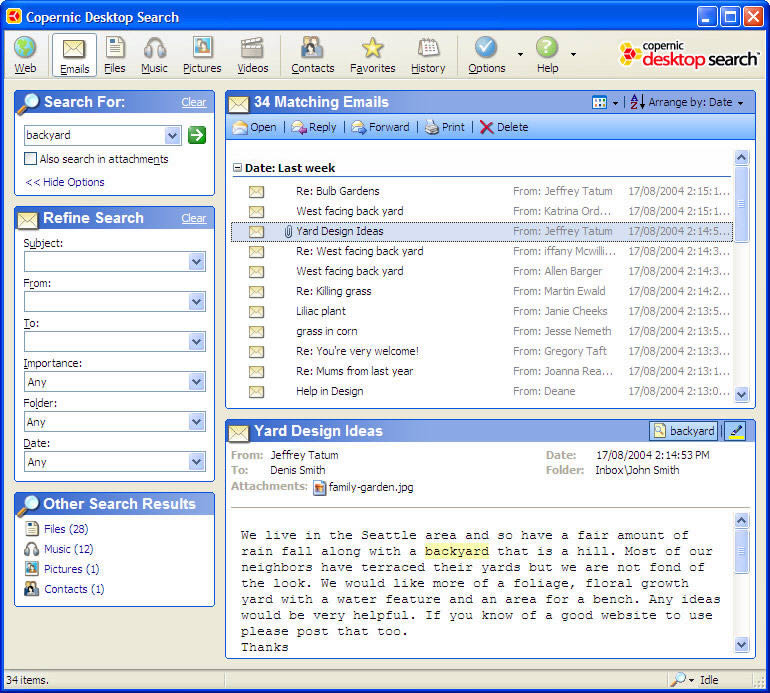The height and width of the screenshot is (693, 770).
Task: Open the Contacts category
Action: click(312, 55)
